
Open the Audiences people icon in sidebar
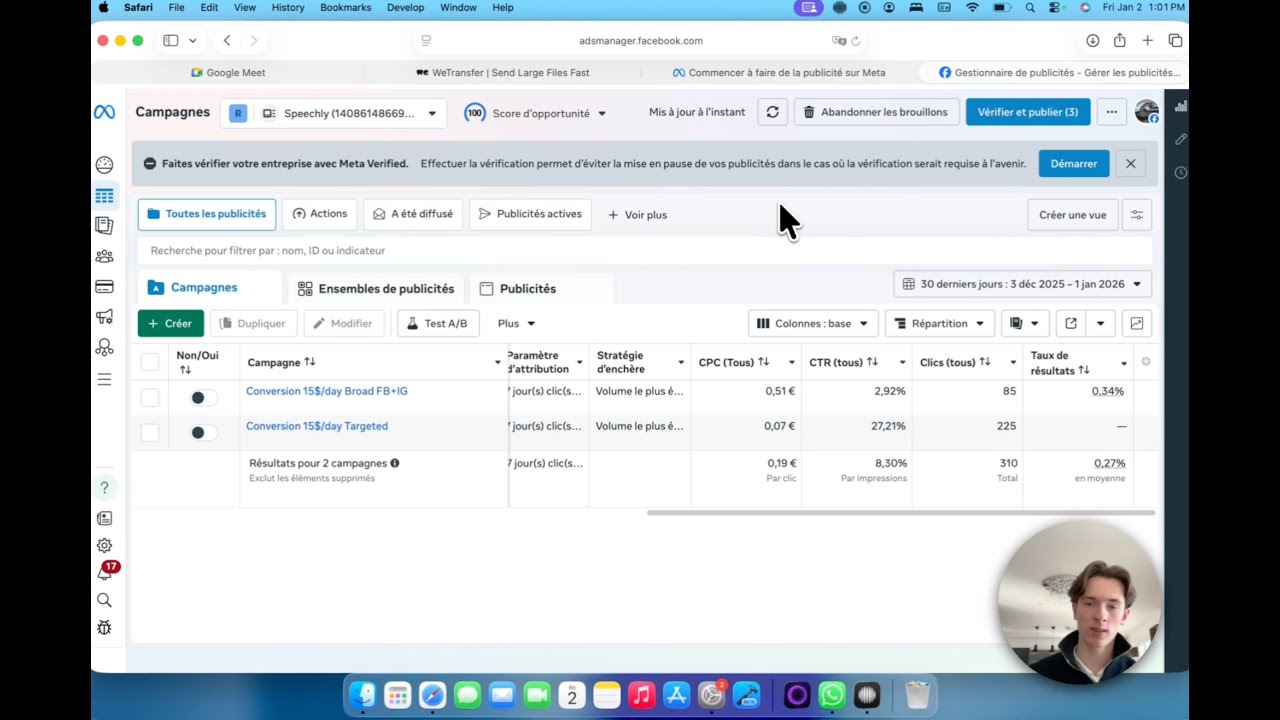(x=104, y=256)
